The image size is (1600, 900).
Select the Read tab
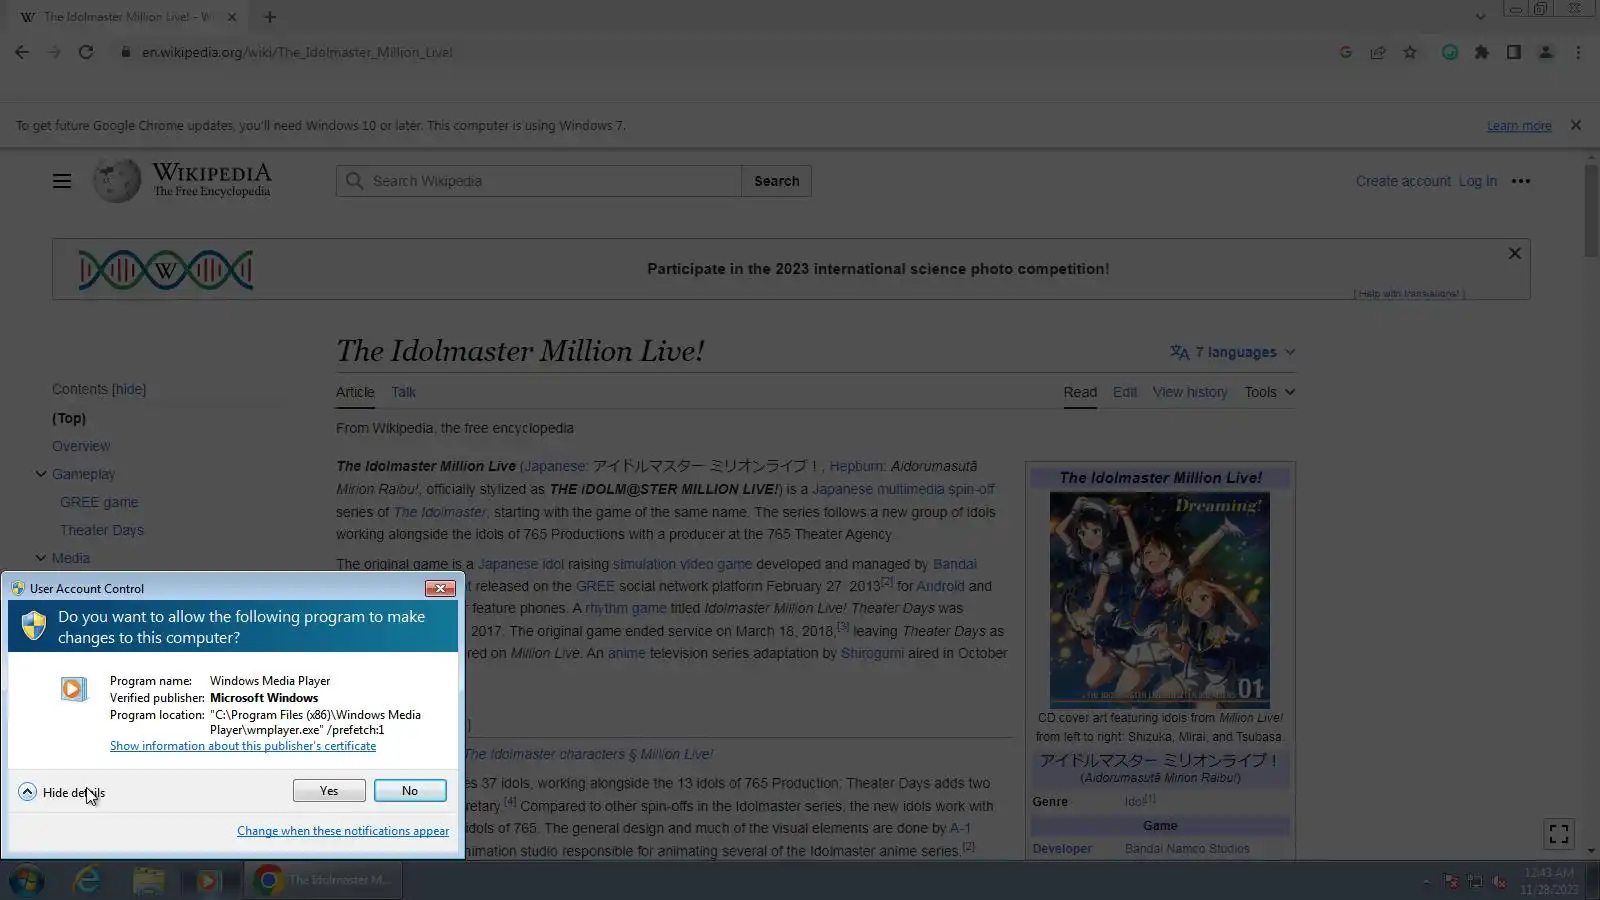[1080, 392]
